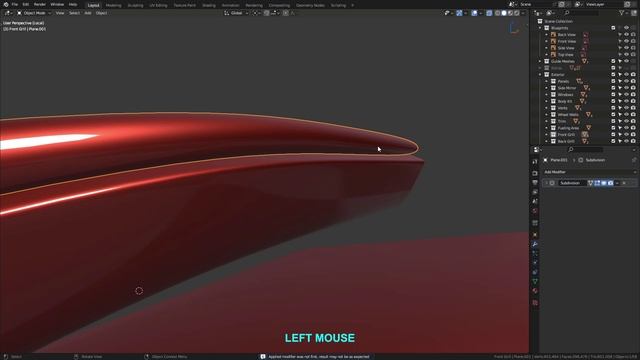The image size is (640, 360).
Task: Select the Side Mirror collection
Action: [x=567, y=88]
